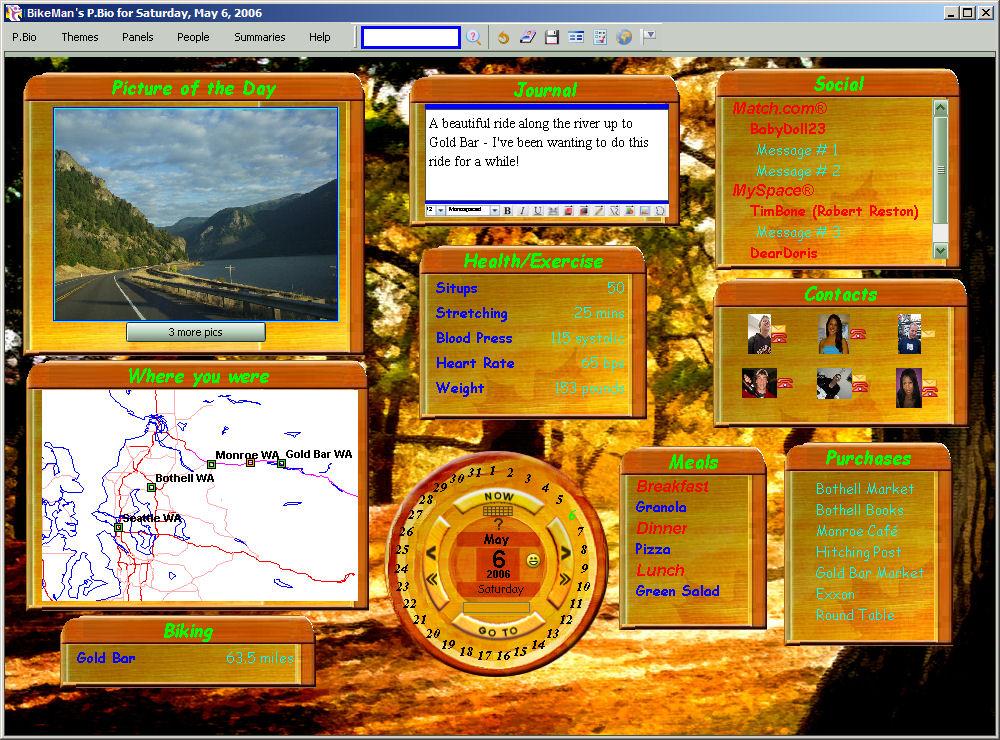Viewport: 1000px width, 740px height.
Task: Click the question mark on date dial
Action: pyautogui.click(x=498, y=525)
